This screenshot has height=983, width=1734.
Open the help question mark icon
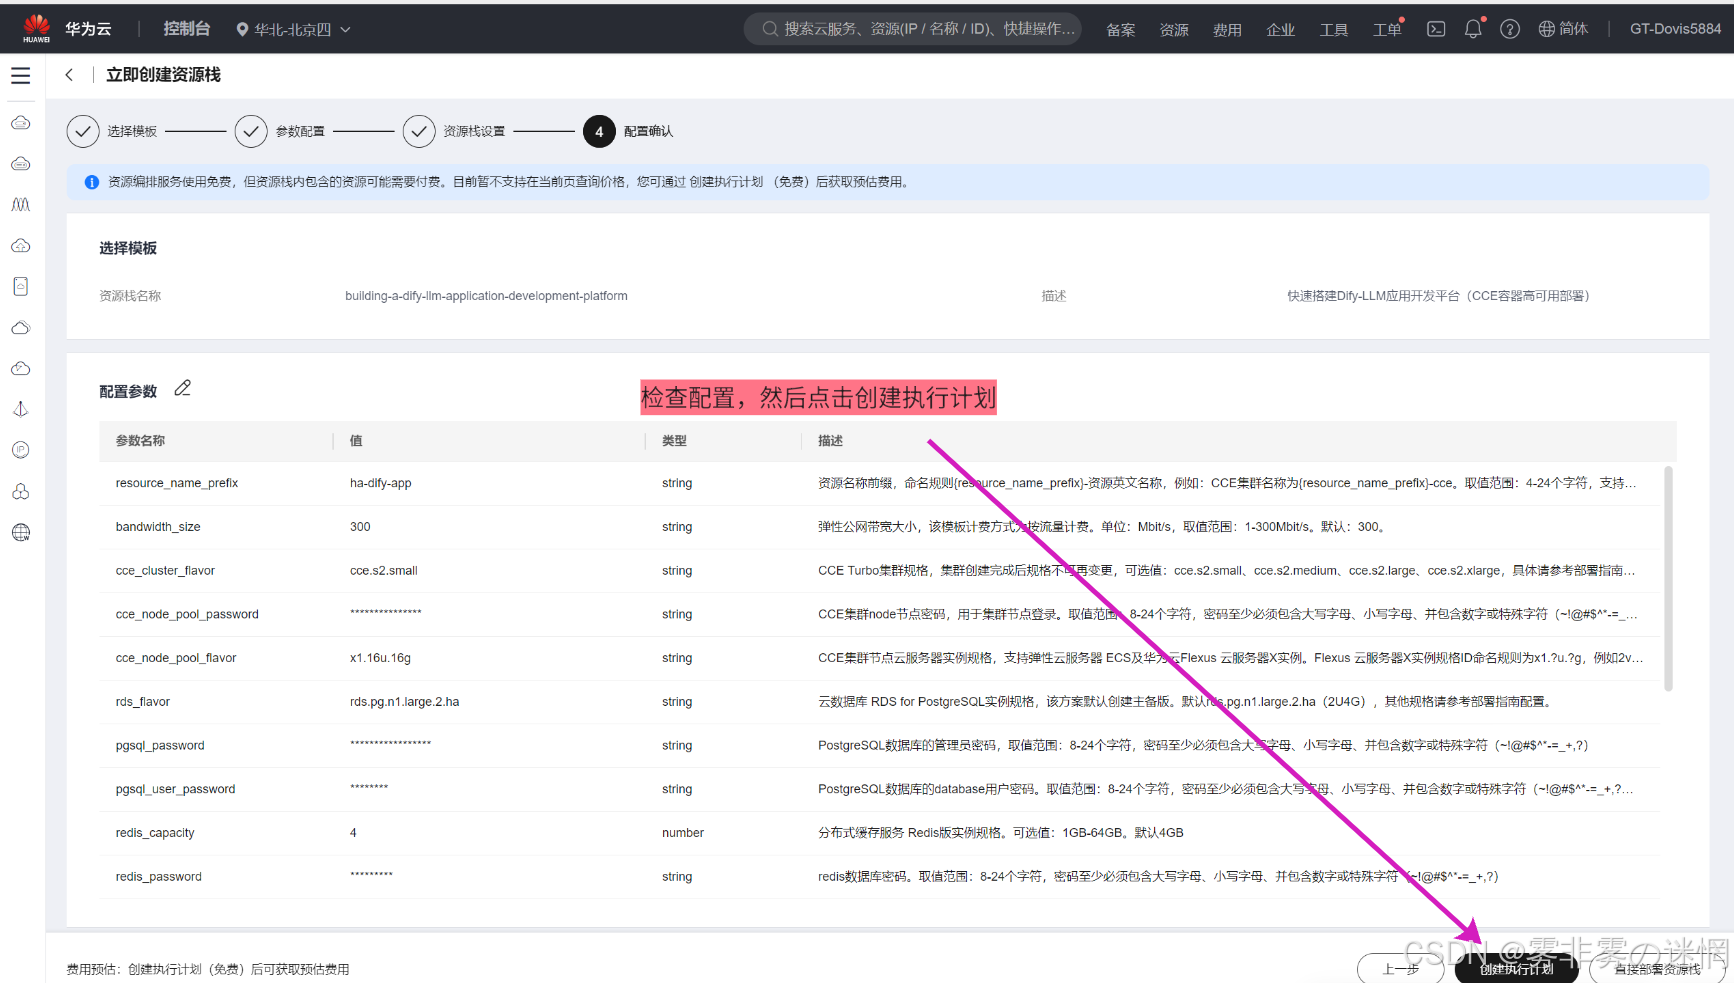point(1510,30)
